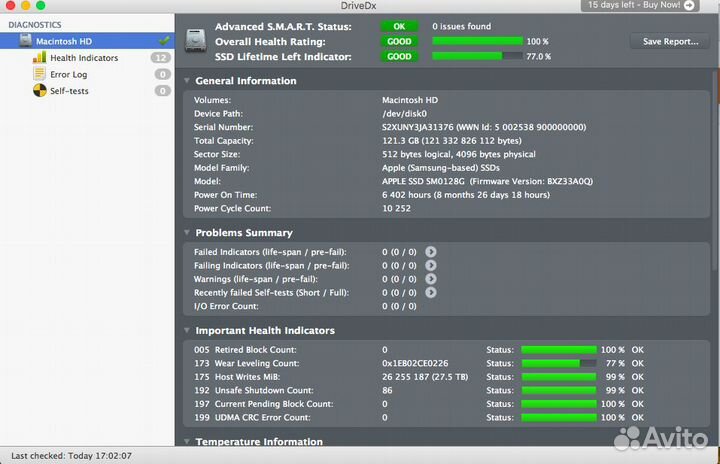Image resolution: width=720 pixels, height=464 pixels.
Task: Open the Self-tests sidebar item
Action: tap(70, 90)
